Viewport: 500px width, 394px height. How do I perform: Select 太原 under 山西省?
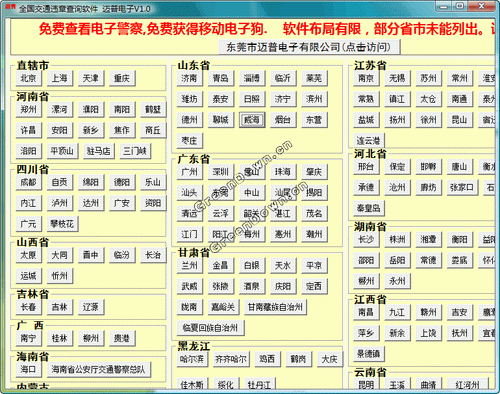click(28, 255)
